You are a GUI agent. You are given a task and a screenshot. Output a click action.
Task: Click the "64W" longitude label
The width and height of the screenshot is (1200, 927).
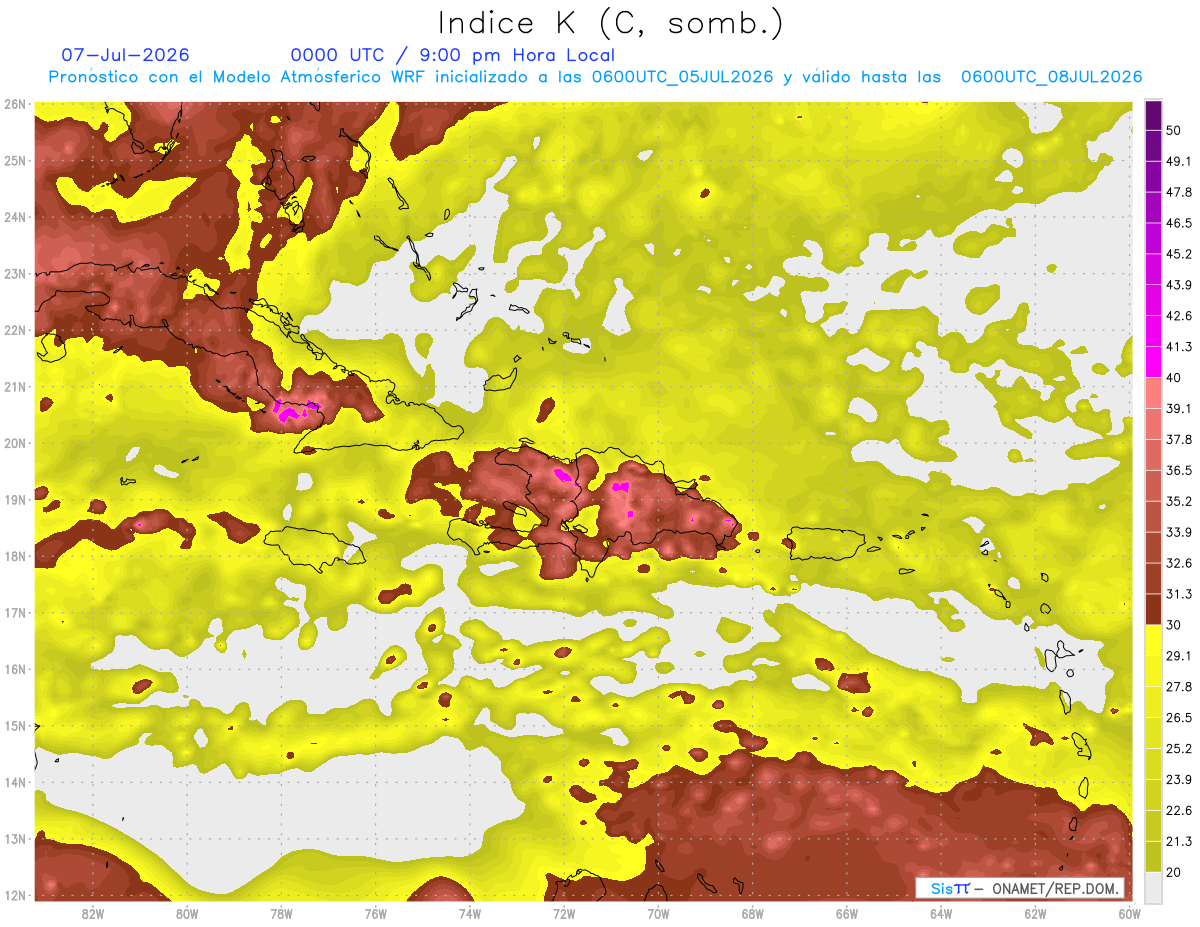[941, 913]
